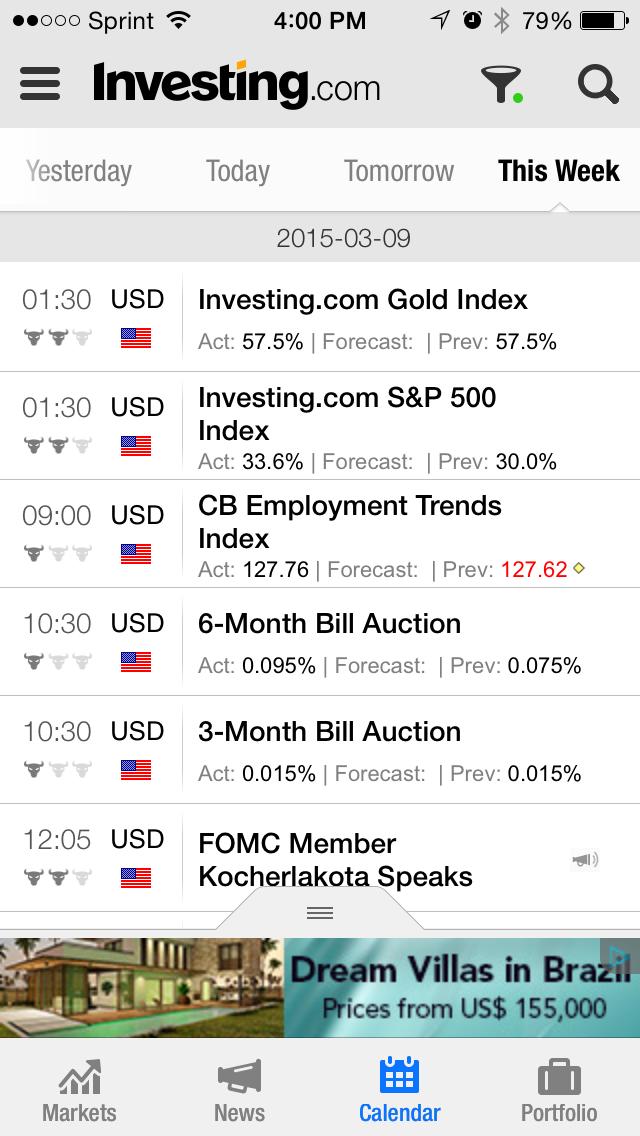Screen dimensions: 640x1136
Task: Open the CB Employment Trends Index event
Action: [320, 533]
